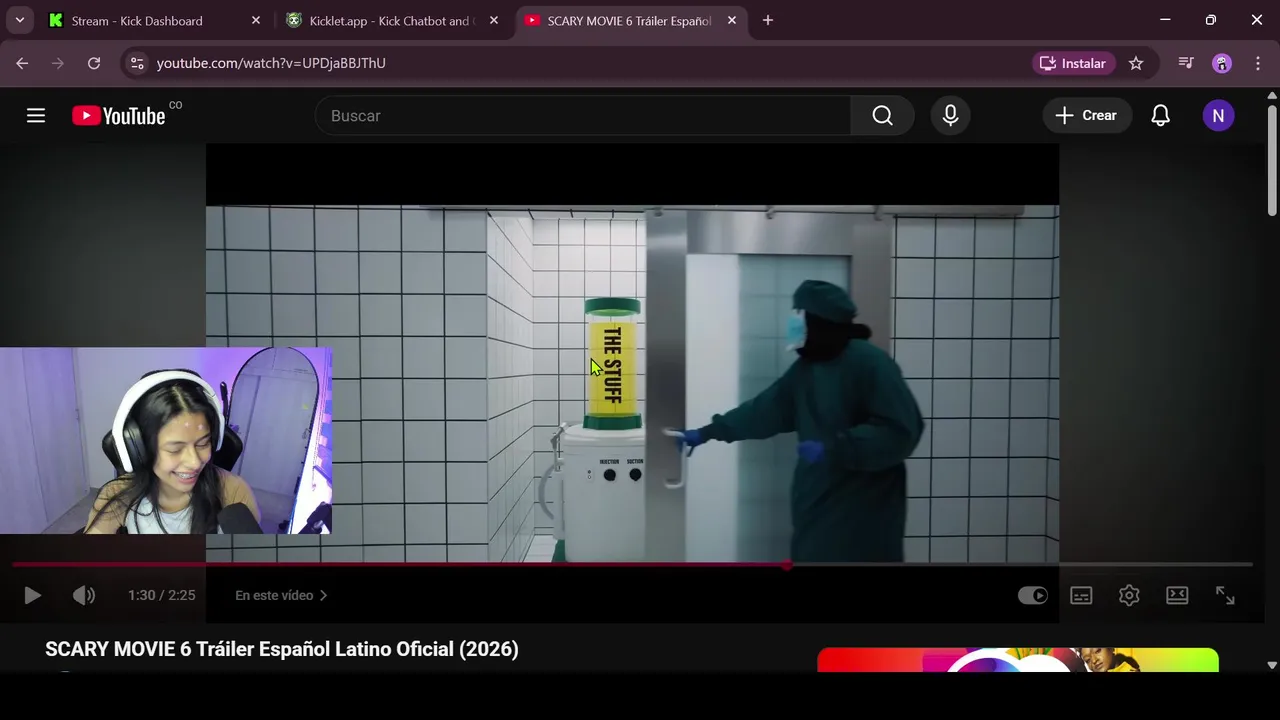Focus the Buscar search field
This screenshot has width=1280, height=720.
pyautogui.click(x=583, y=116)
